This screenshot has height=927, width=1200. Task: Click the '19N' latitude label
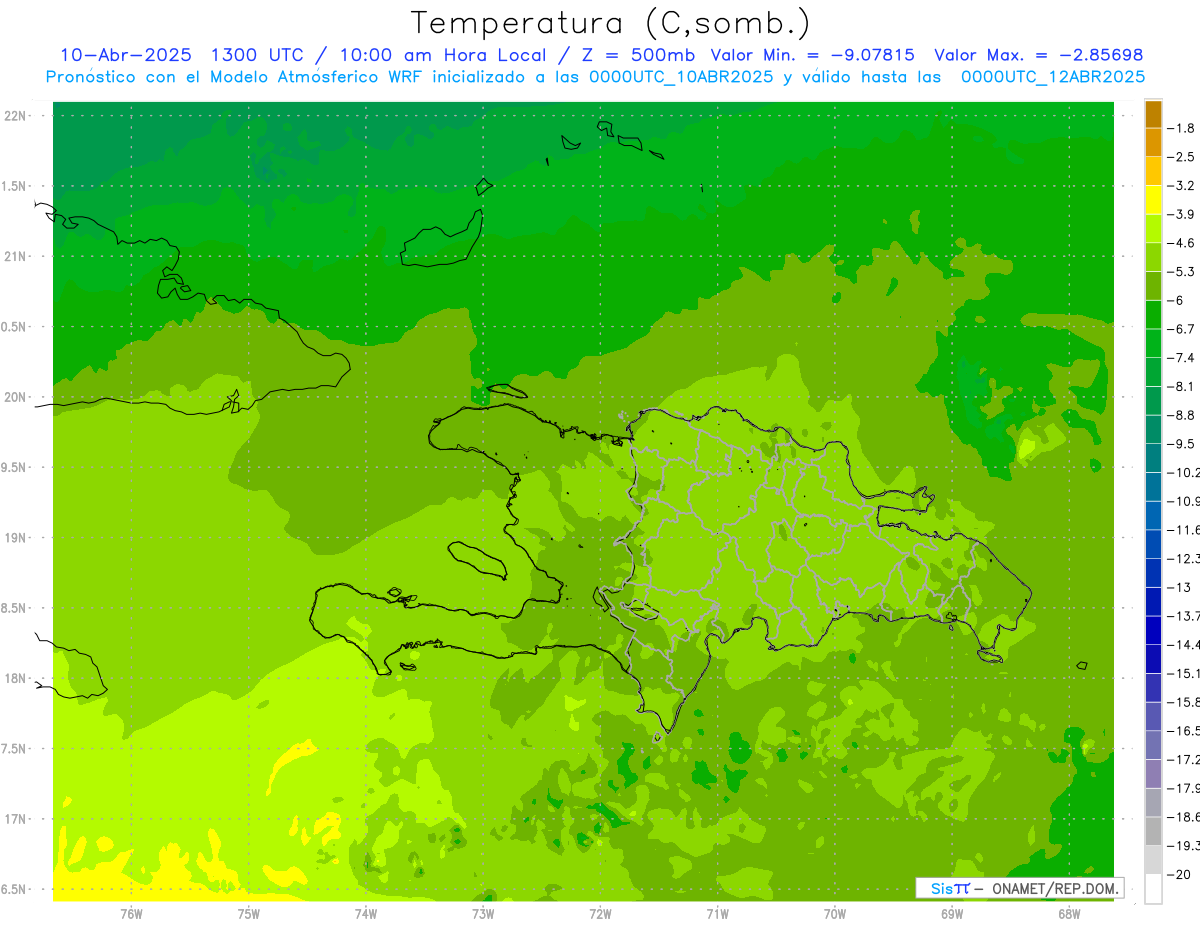click(17, 538)
